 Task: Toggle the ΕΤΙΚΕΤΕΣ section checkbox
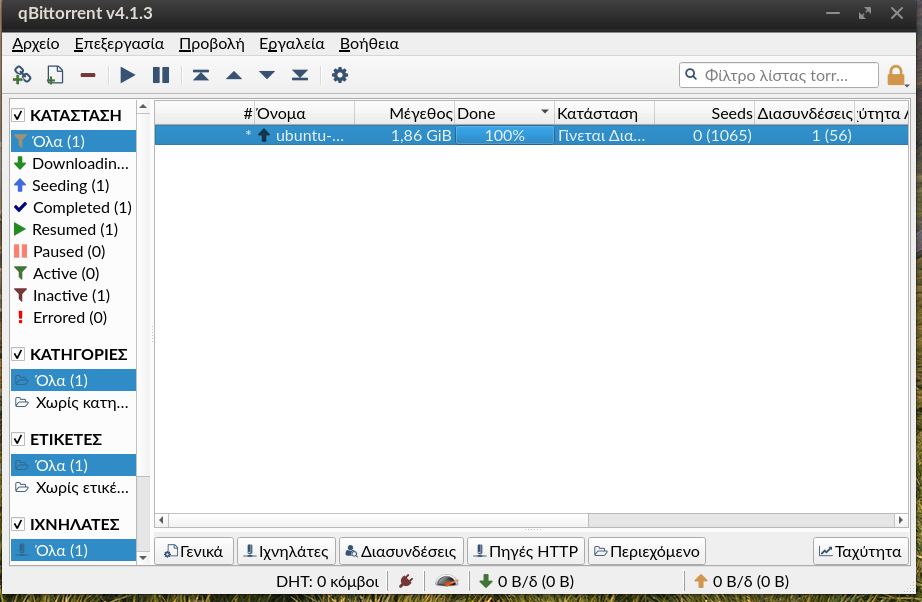18,439
